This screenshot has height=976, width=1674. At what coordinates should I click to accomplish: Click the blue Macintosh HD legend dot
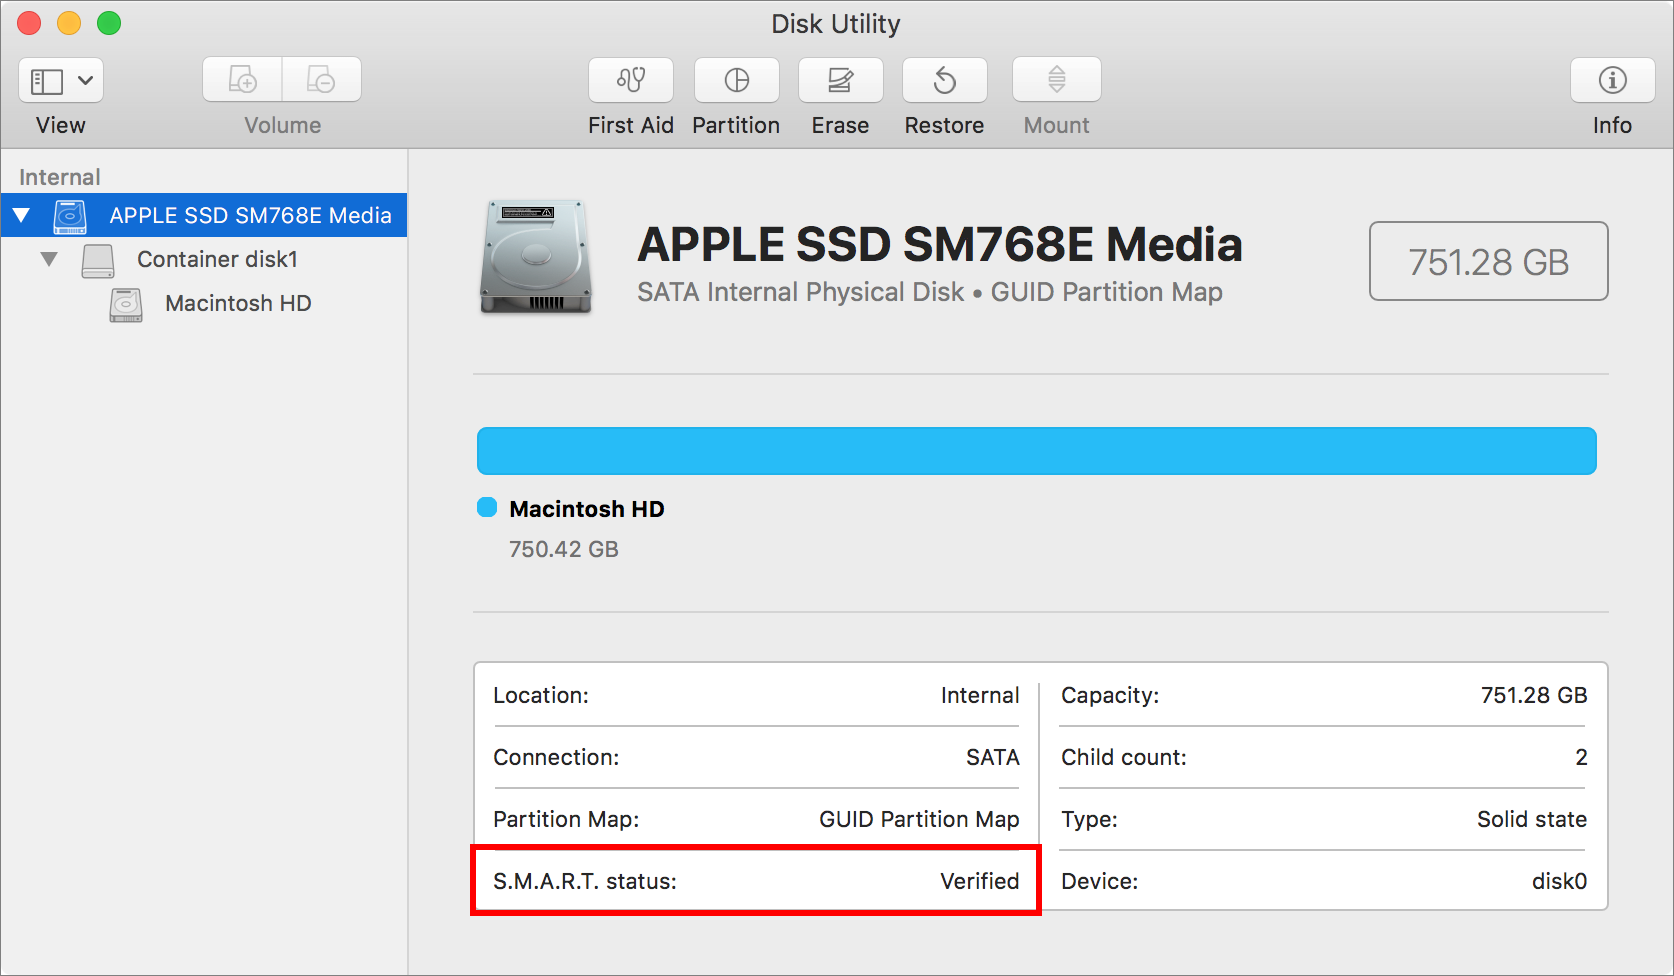click(x=487, y=508)
